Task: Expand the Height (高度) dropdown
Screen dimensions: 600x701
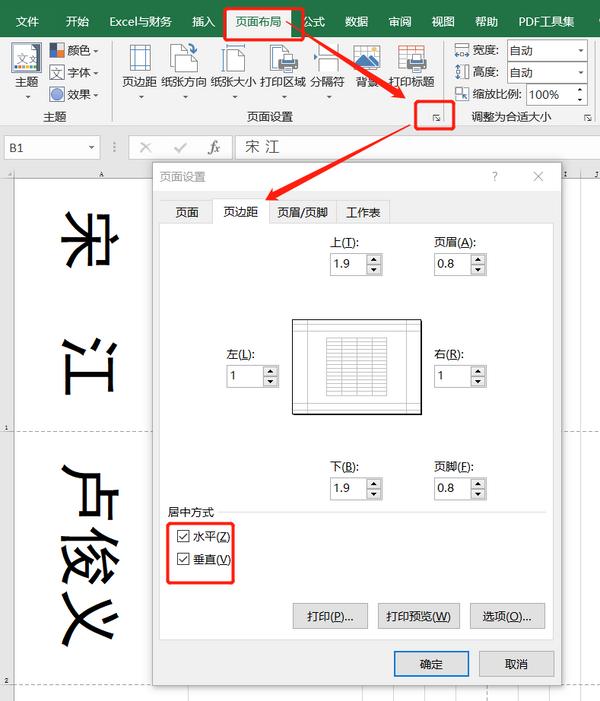Action: tap(580, 72)
